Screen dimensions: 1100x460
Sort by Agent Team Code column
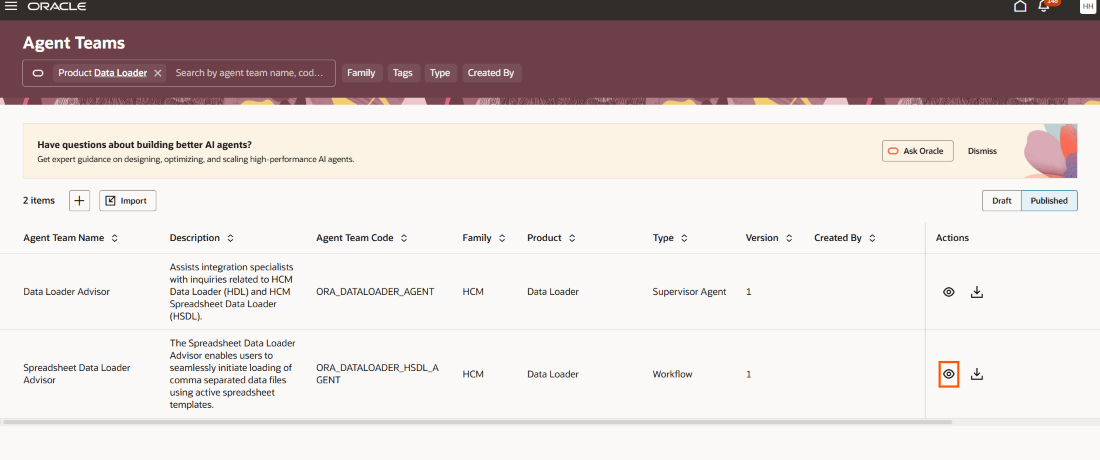coord(404,238)
